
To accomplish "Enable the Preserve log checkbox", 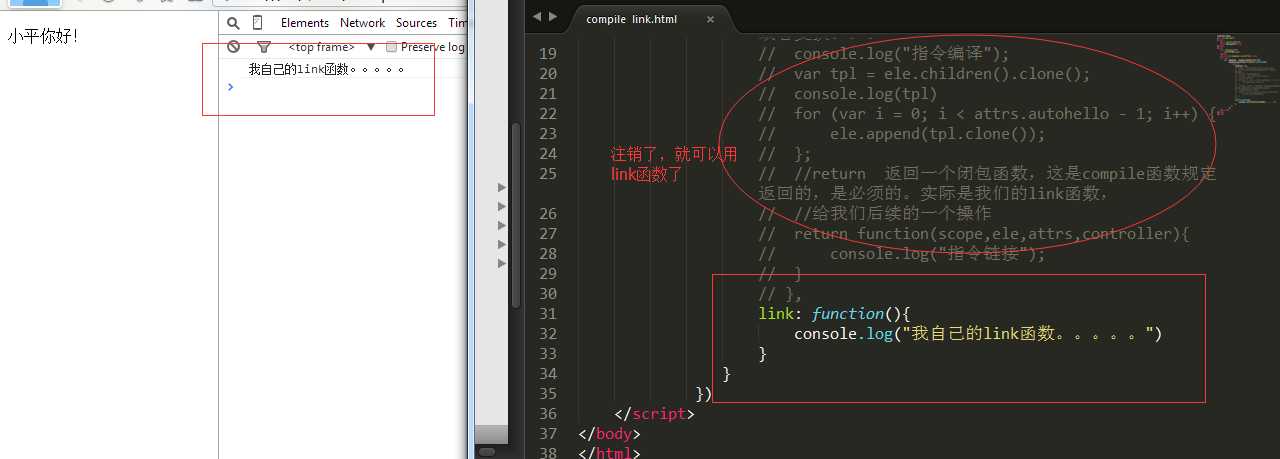I will pos(391,47).
